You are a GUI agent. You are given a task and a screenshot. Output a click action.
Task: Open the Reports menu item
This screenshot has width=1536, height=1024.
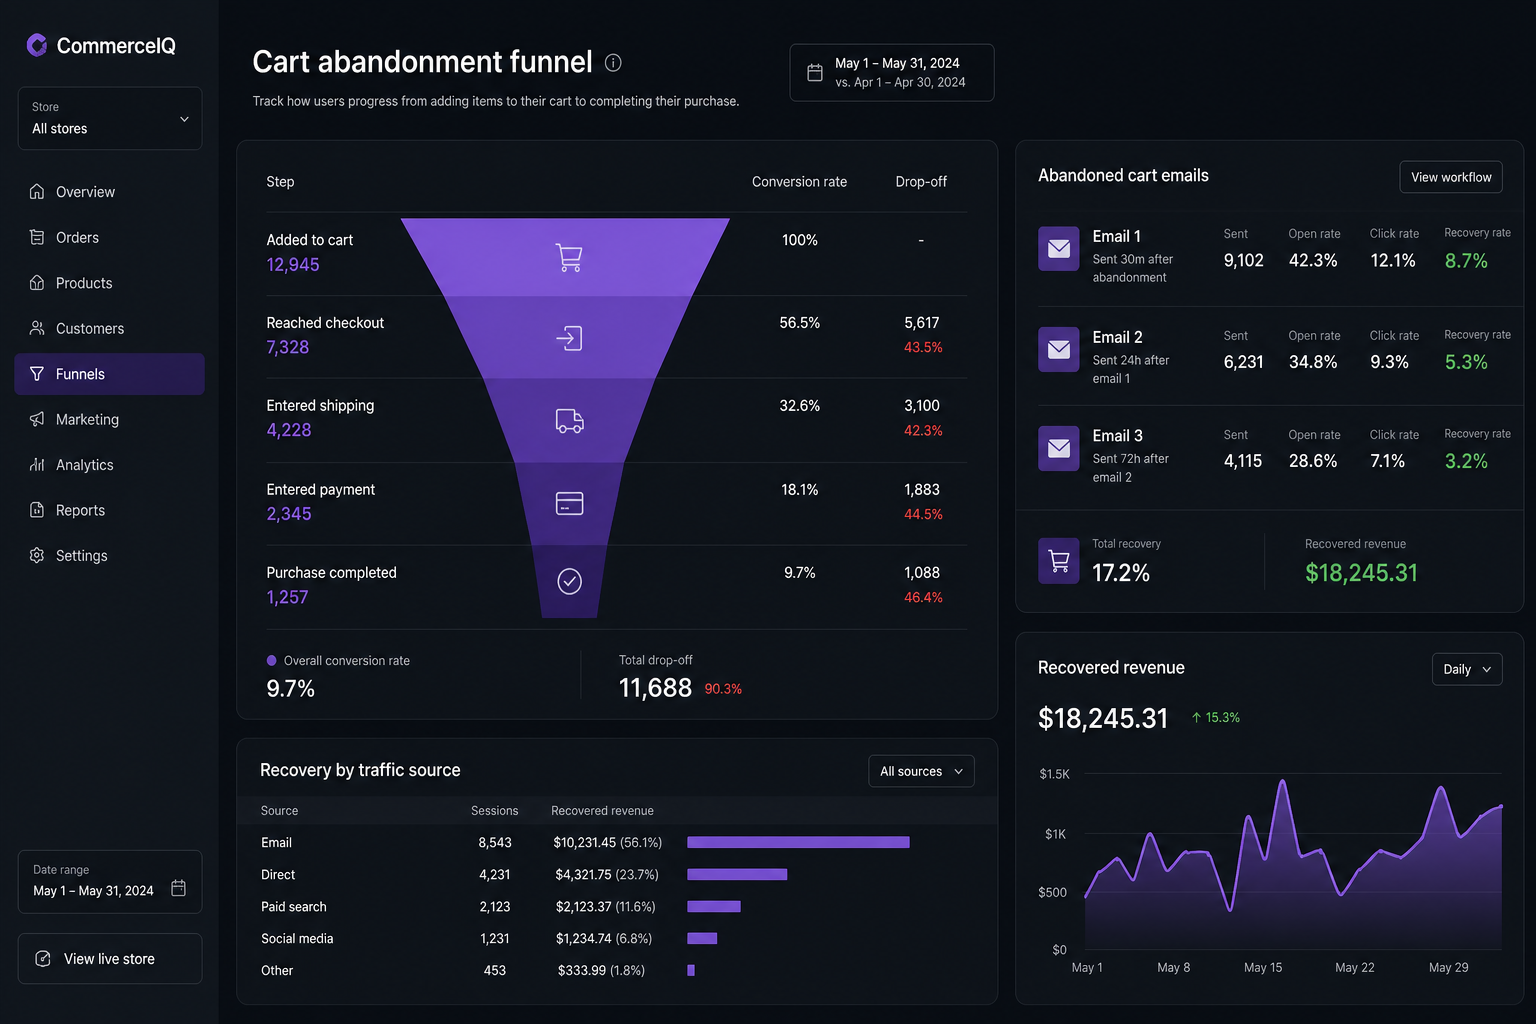tap(110, 510)
